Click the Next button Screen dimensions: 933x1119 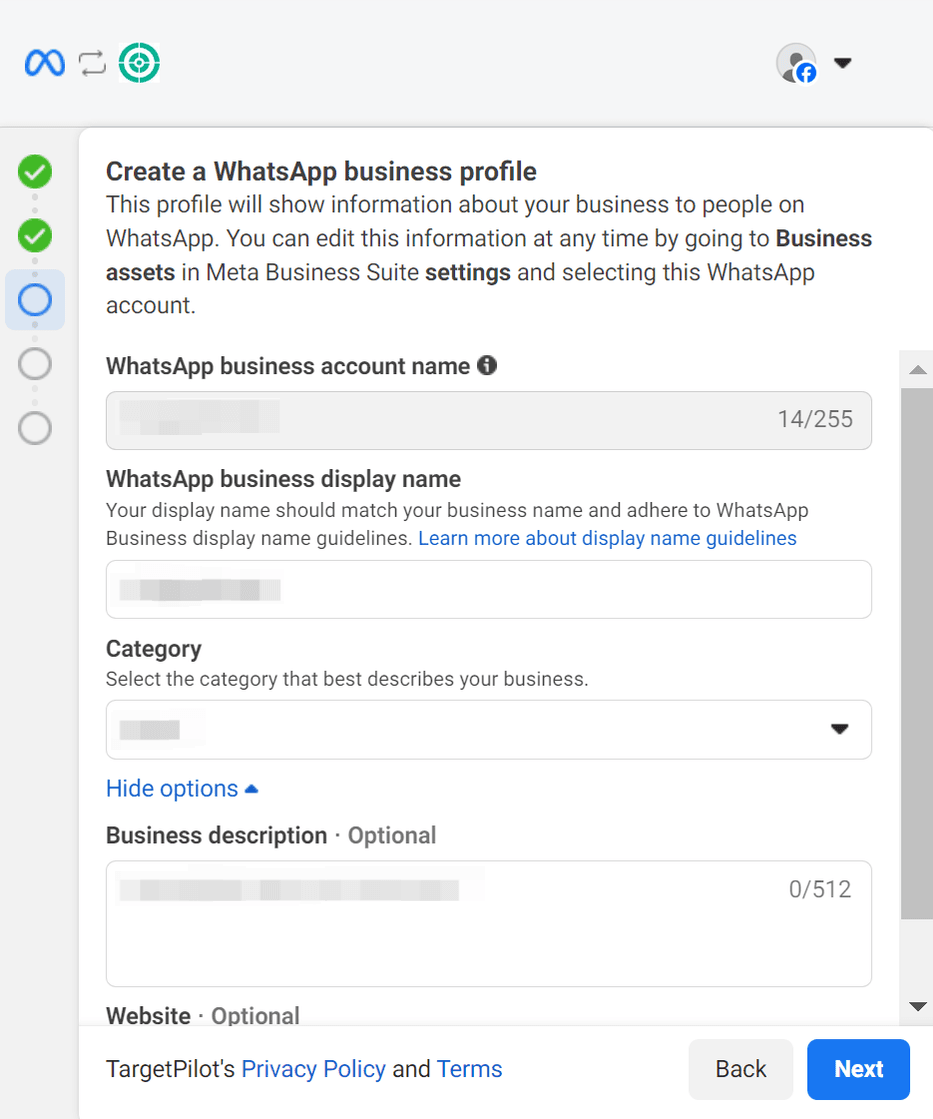tap(859, 1069)
